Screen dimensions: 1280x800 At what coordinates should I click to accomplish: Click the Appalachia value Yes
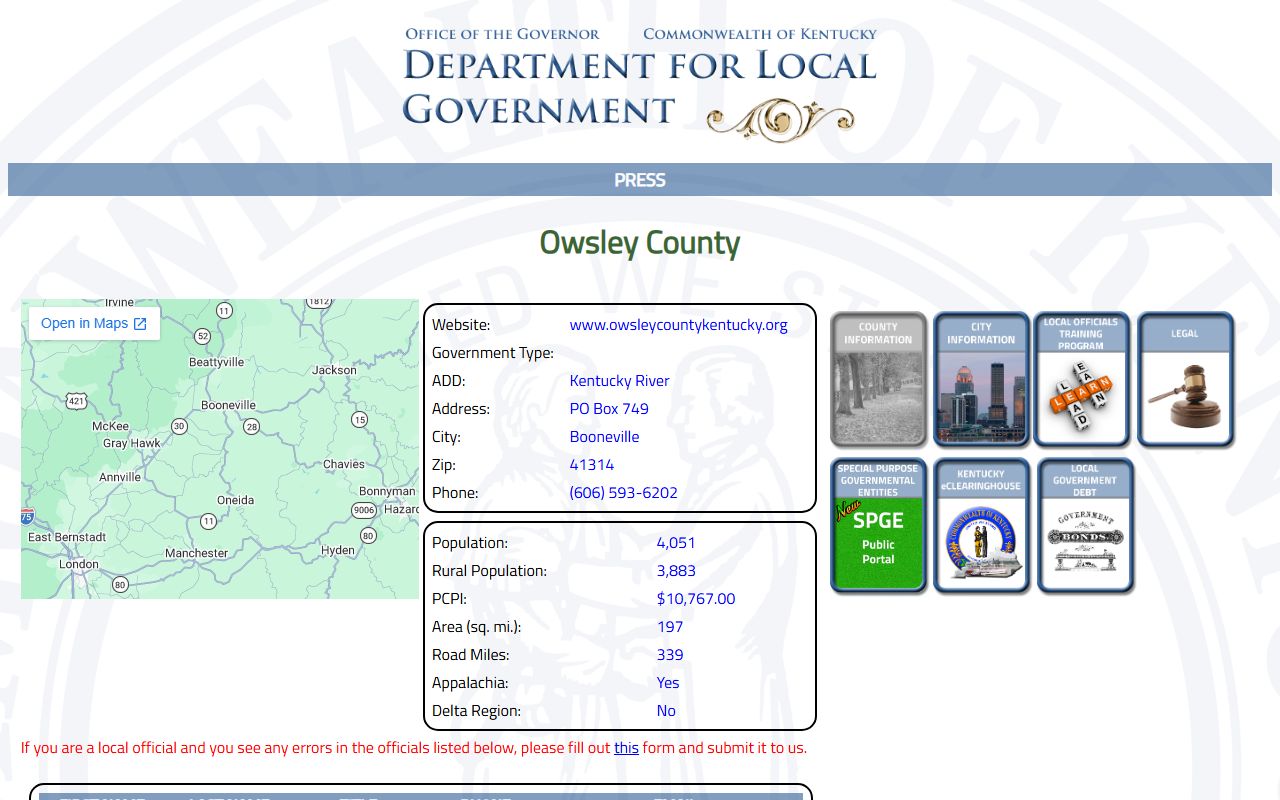tap(668, 683)
